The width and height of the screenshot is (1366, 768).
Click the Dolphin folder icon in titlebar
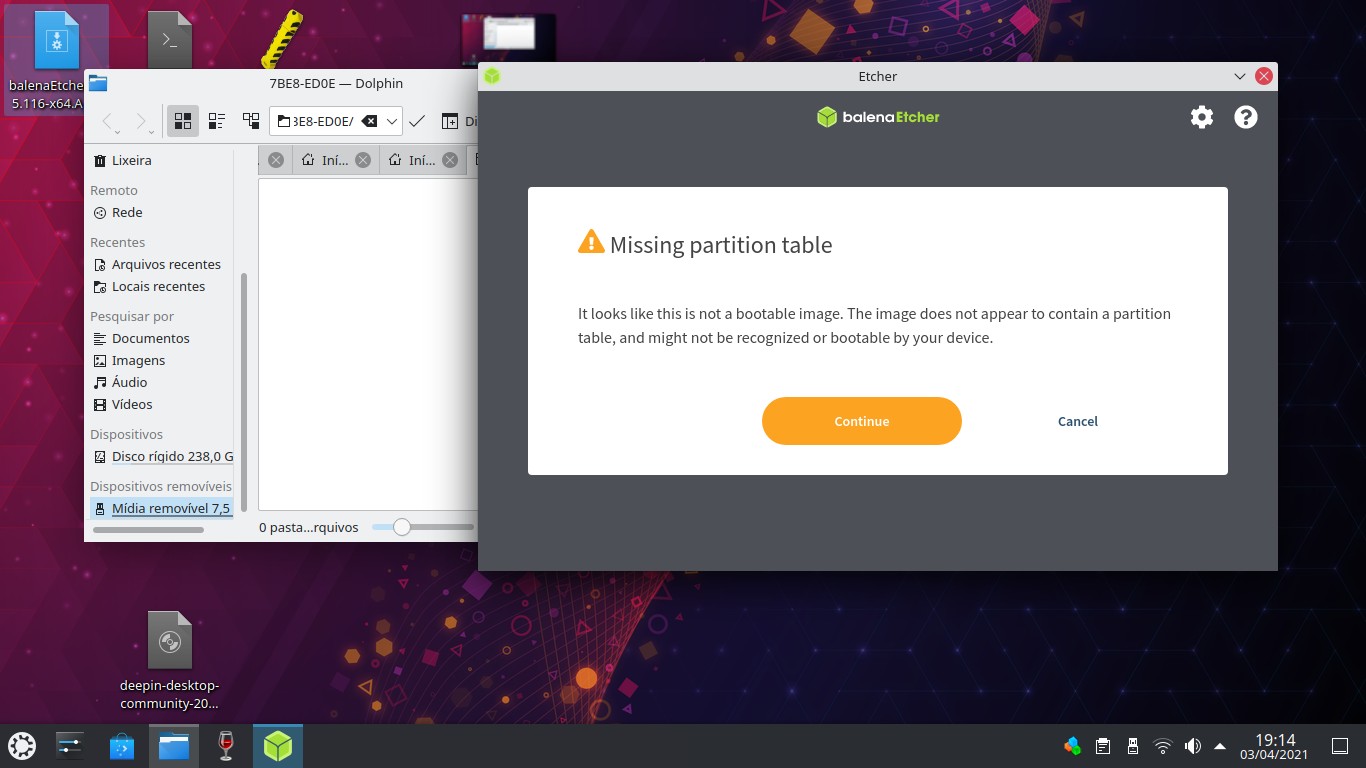[98, 83]
